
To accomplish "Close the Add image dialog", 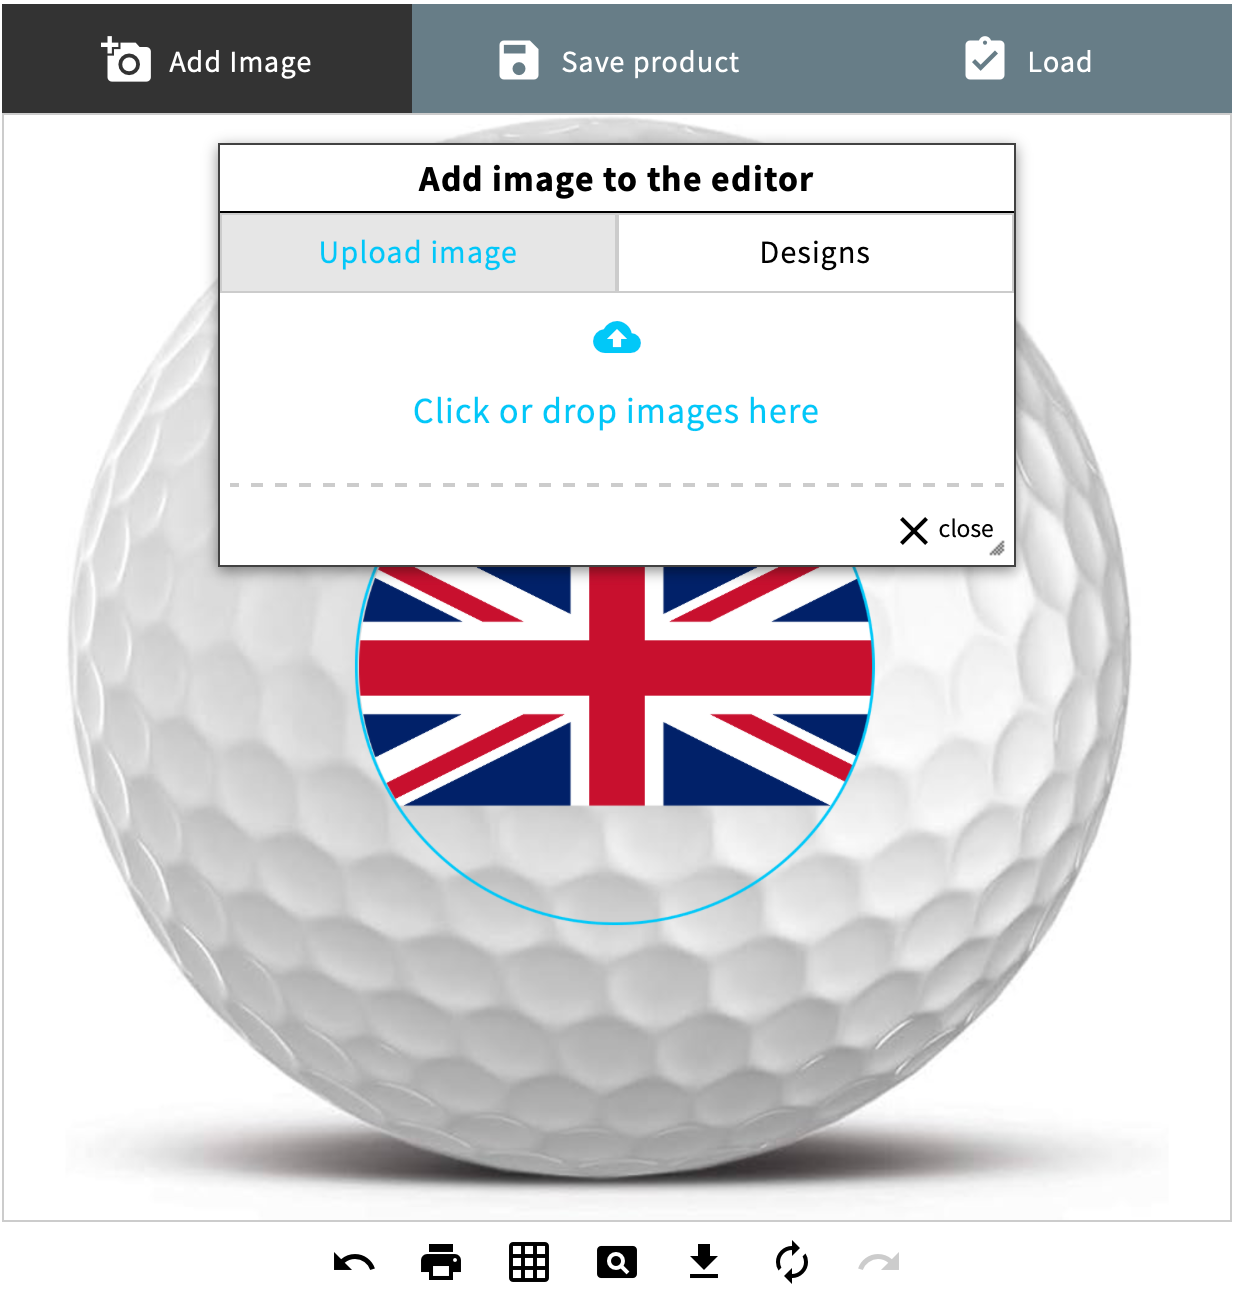I will click(x=946, y=529).
